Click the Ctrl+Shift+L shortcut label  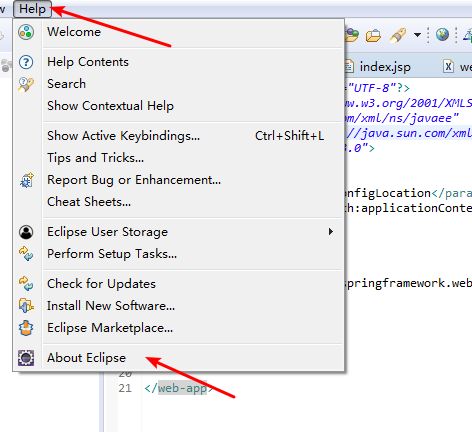point(289,136)
